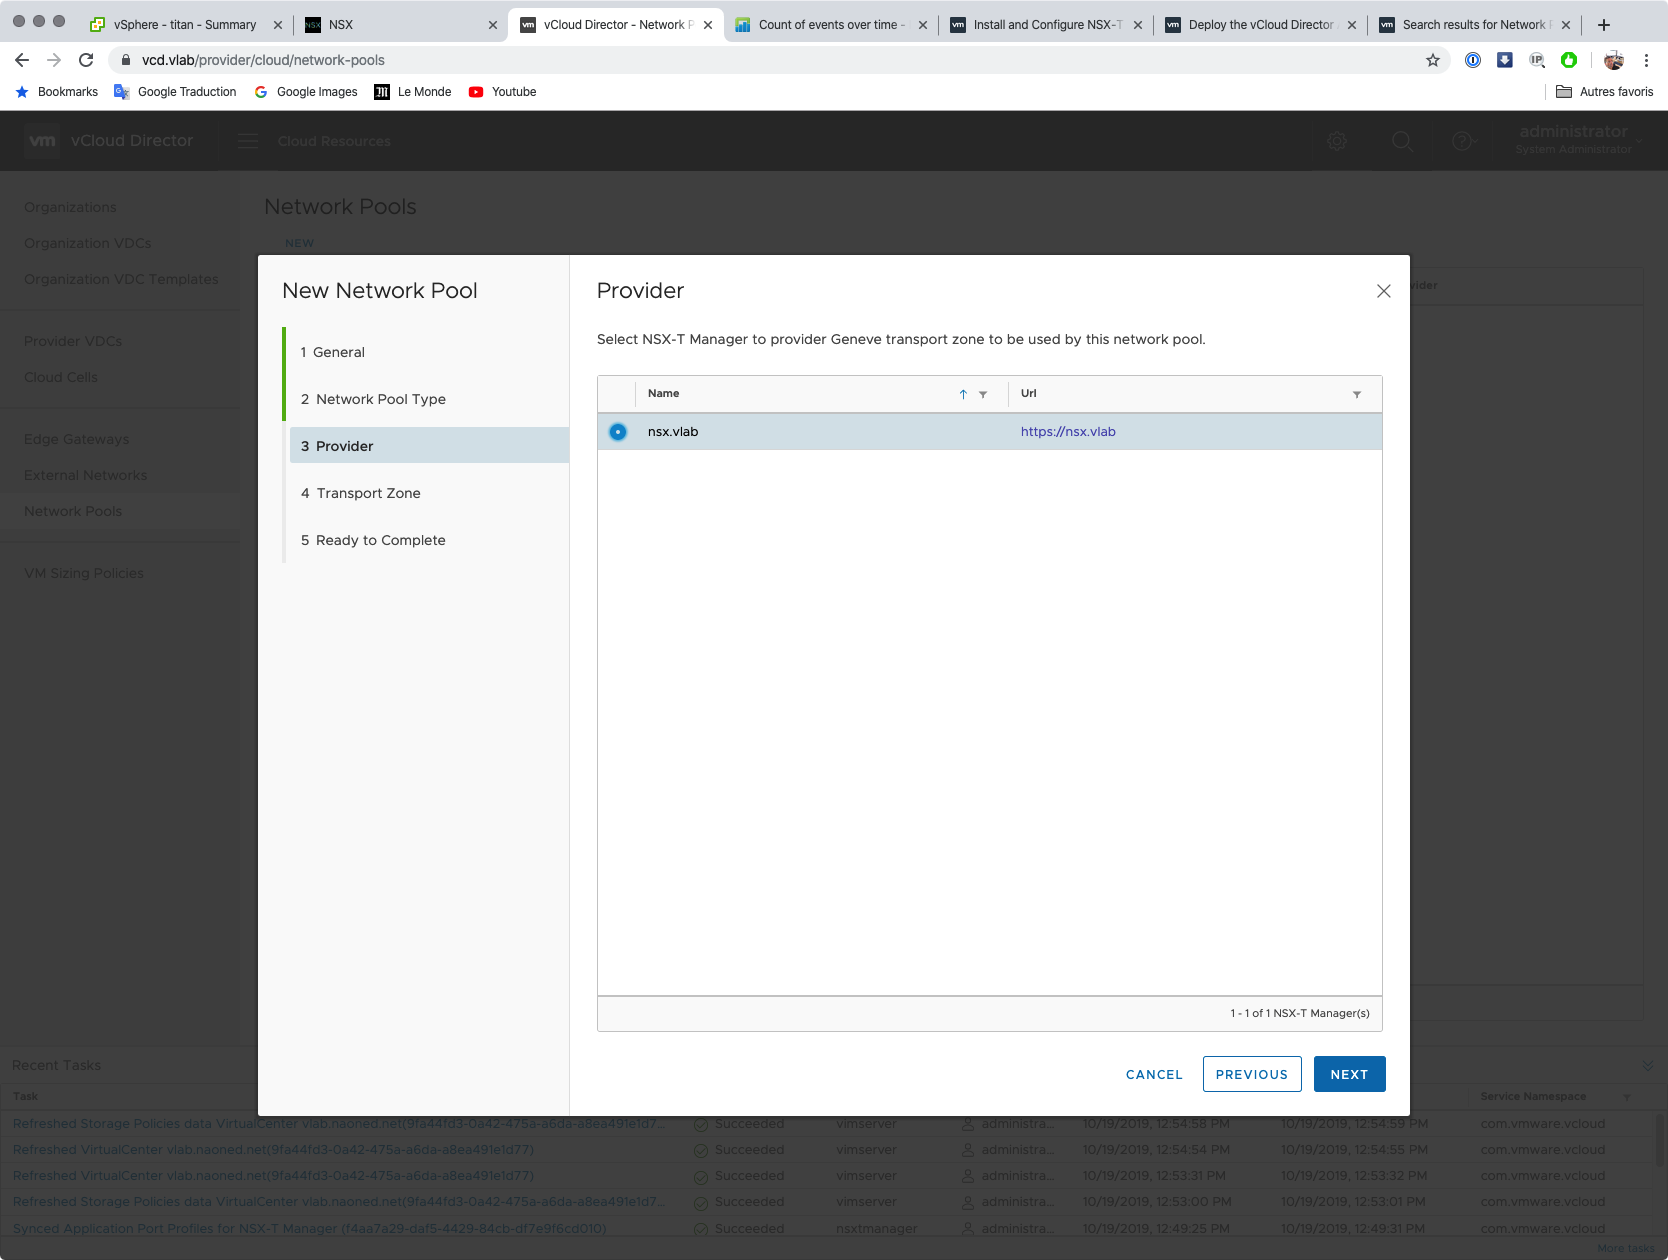Image resolution: width=1668 pixels, height=1260 pixels.
Task: Open Chrome's three-dot menu
Action: (x=1646, y=60)
